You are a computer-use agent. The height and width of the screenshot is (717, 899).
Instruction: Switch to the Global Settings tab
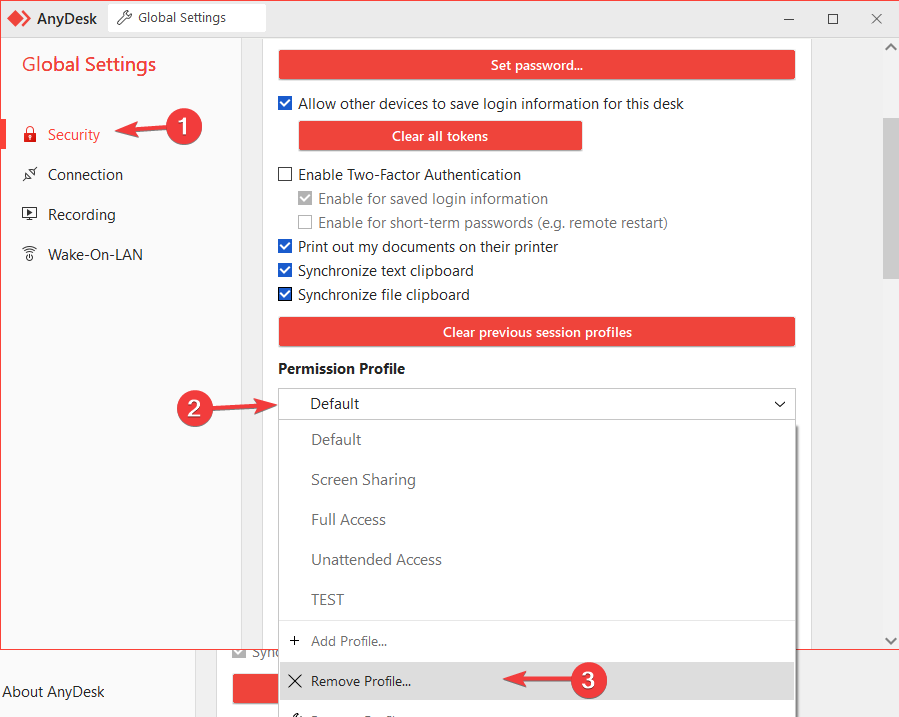coord(186,17)
